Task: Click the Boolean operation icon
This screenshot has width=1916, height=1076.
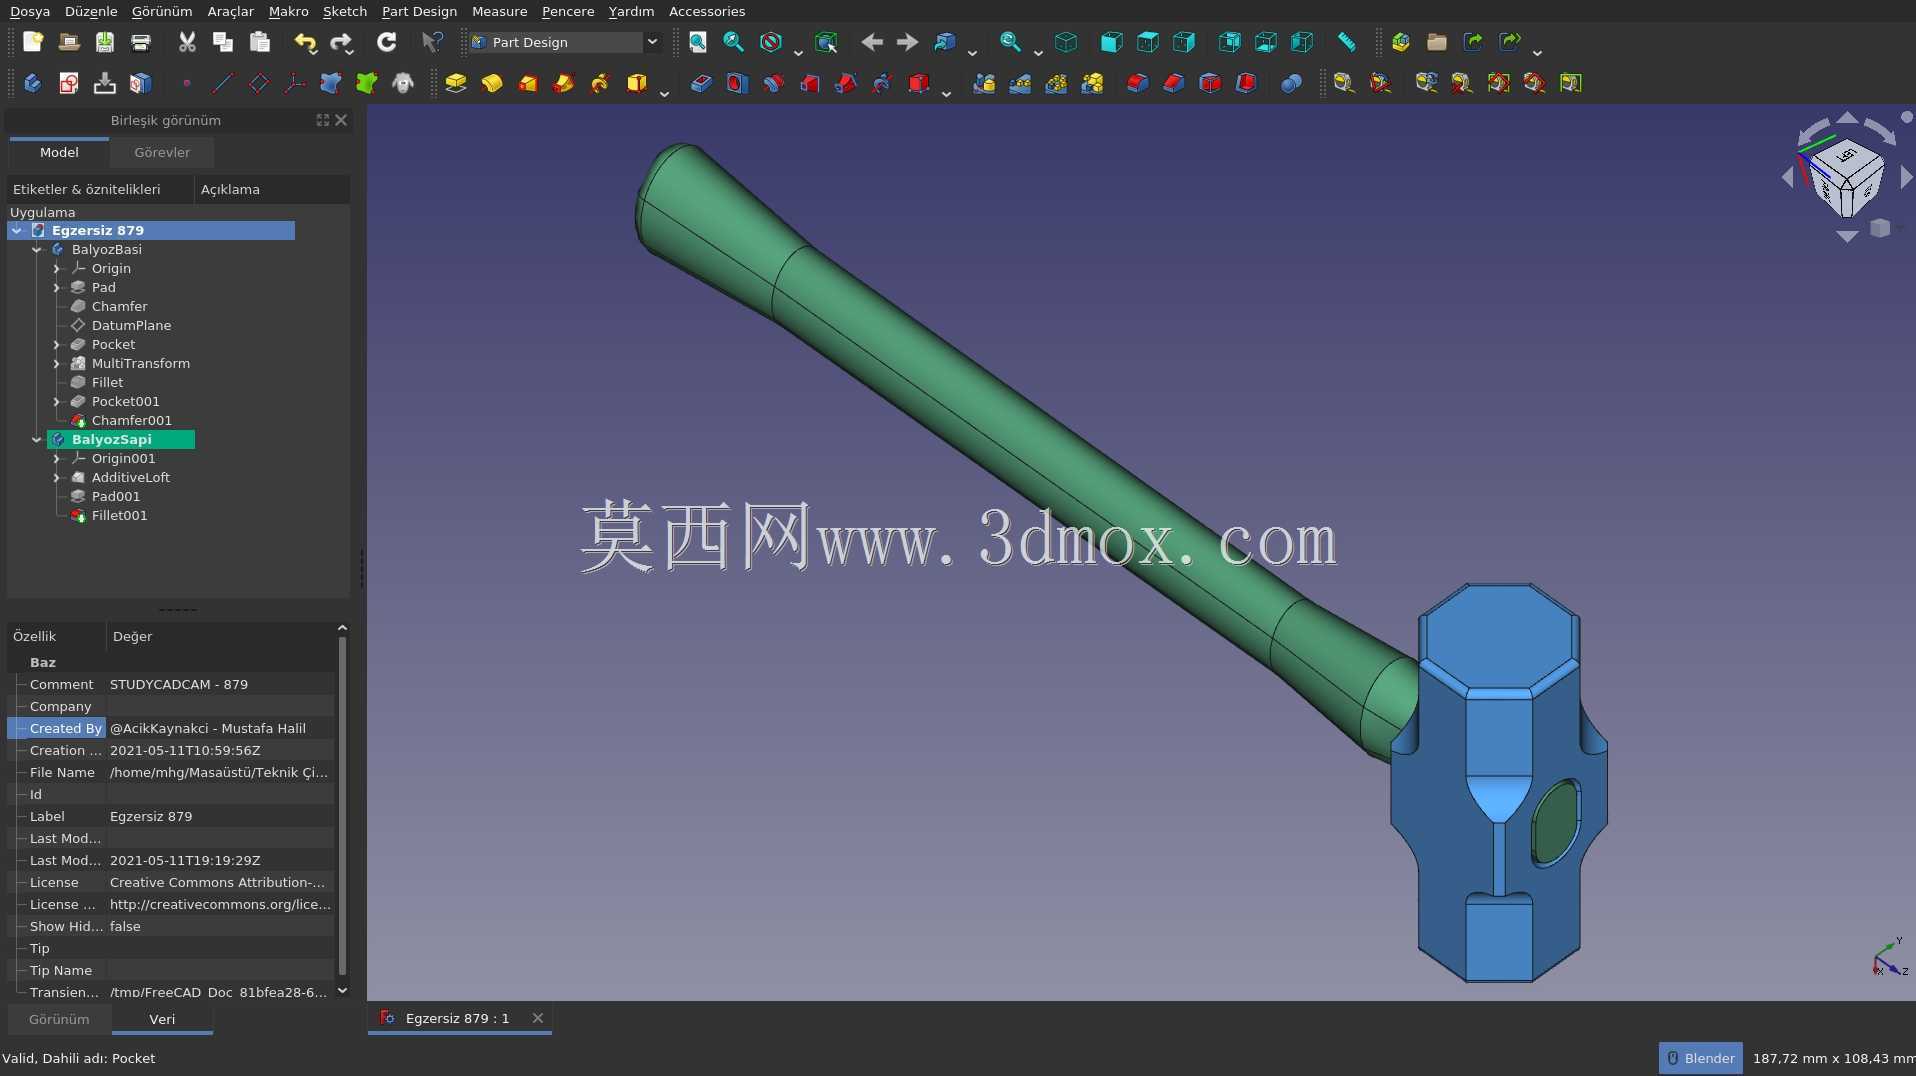Action: tap(1292, 83)
